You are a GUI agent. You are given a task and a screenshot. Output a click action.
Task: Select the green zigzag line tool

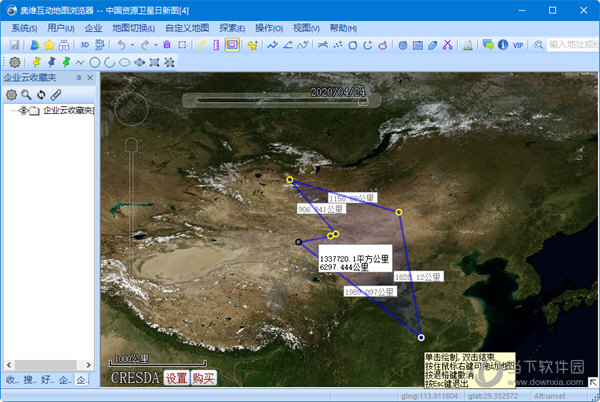tap(80, 62)
